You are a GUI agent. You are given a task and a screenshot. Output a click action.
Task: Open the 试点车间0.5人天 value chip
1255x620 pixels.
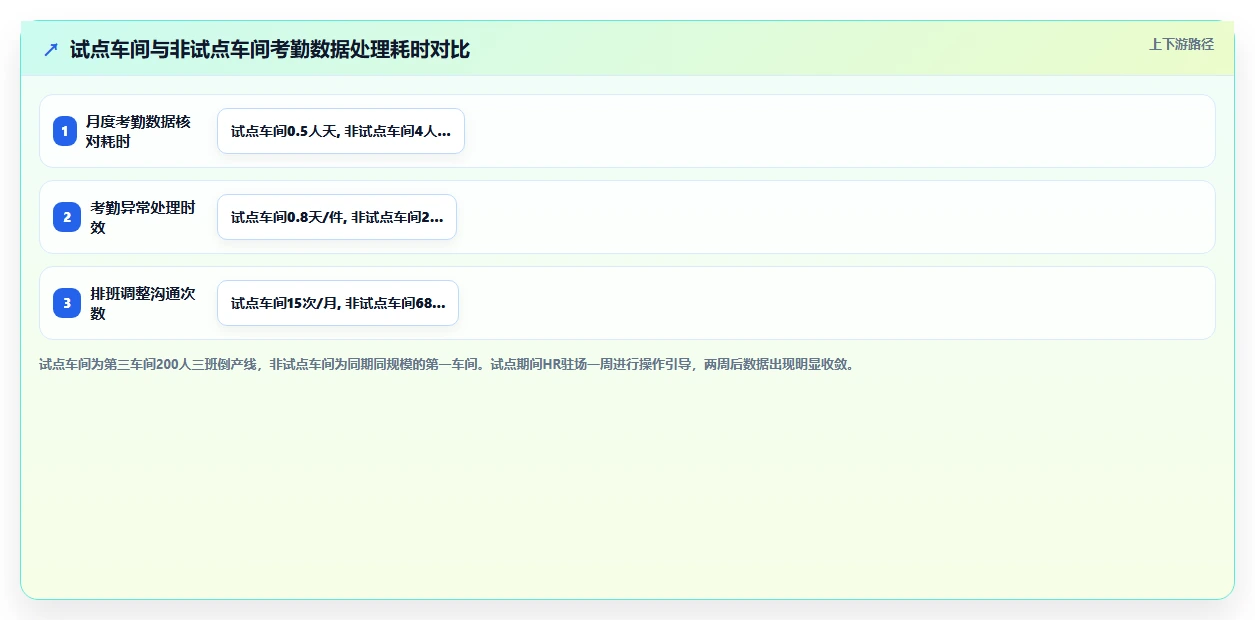[x=341, y=131]
